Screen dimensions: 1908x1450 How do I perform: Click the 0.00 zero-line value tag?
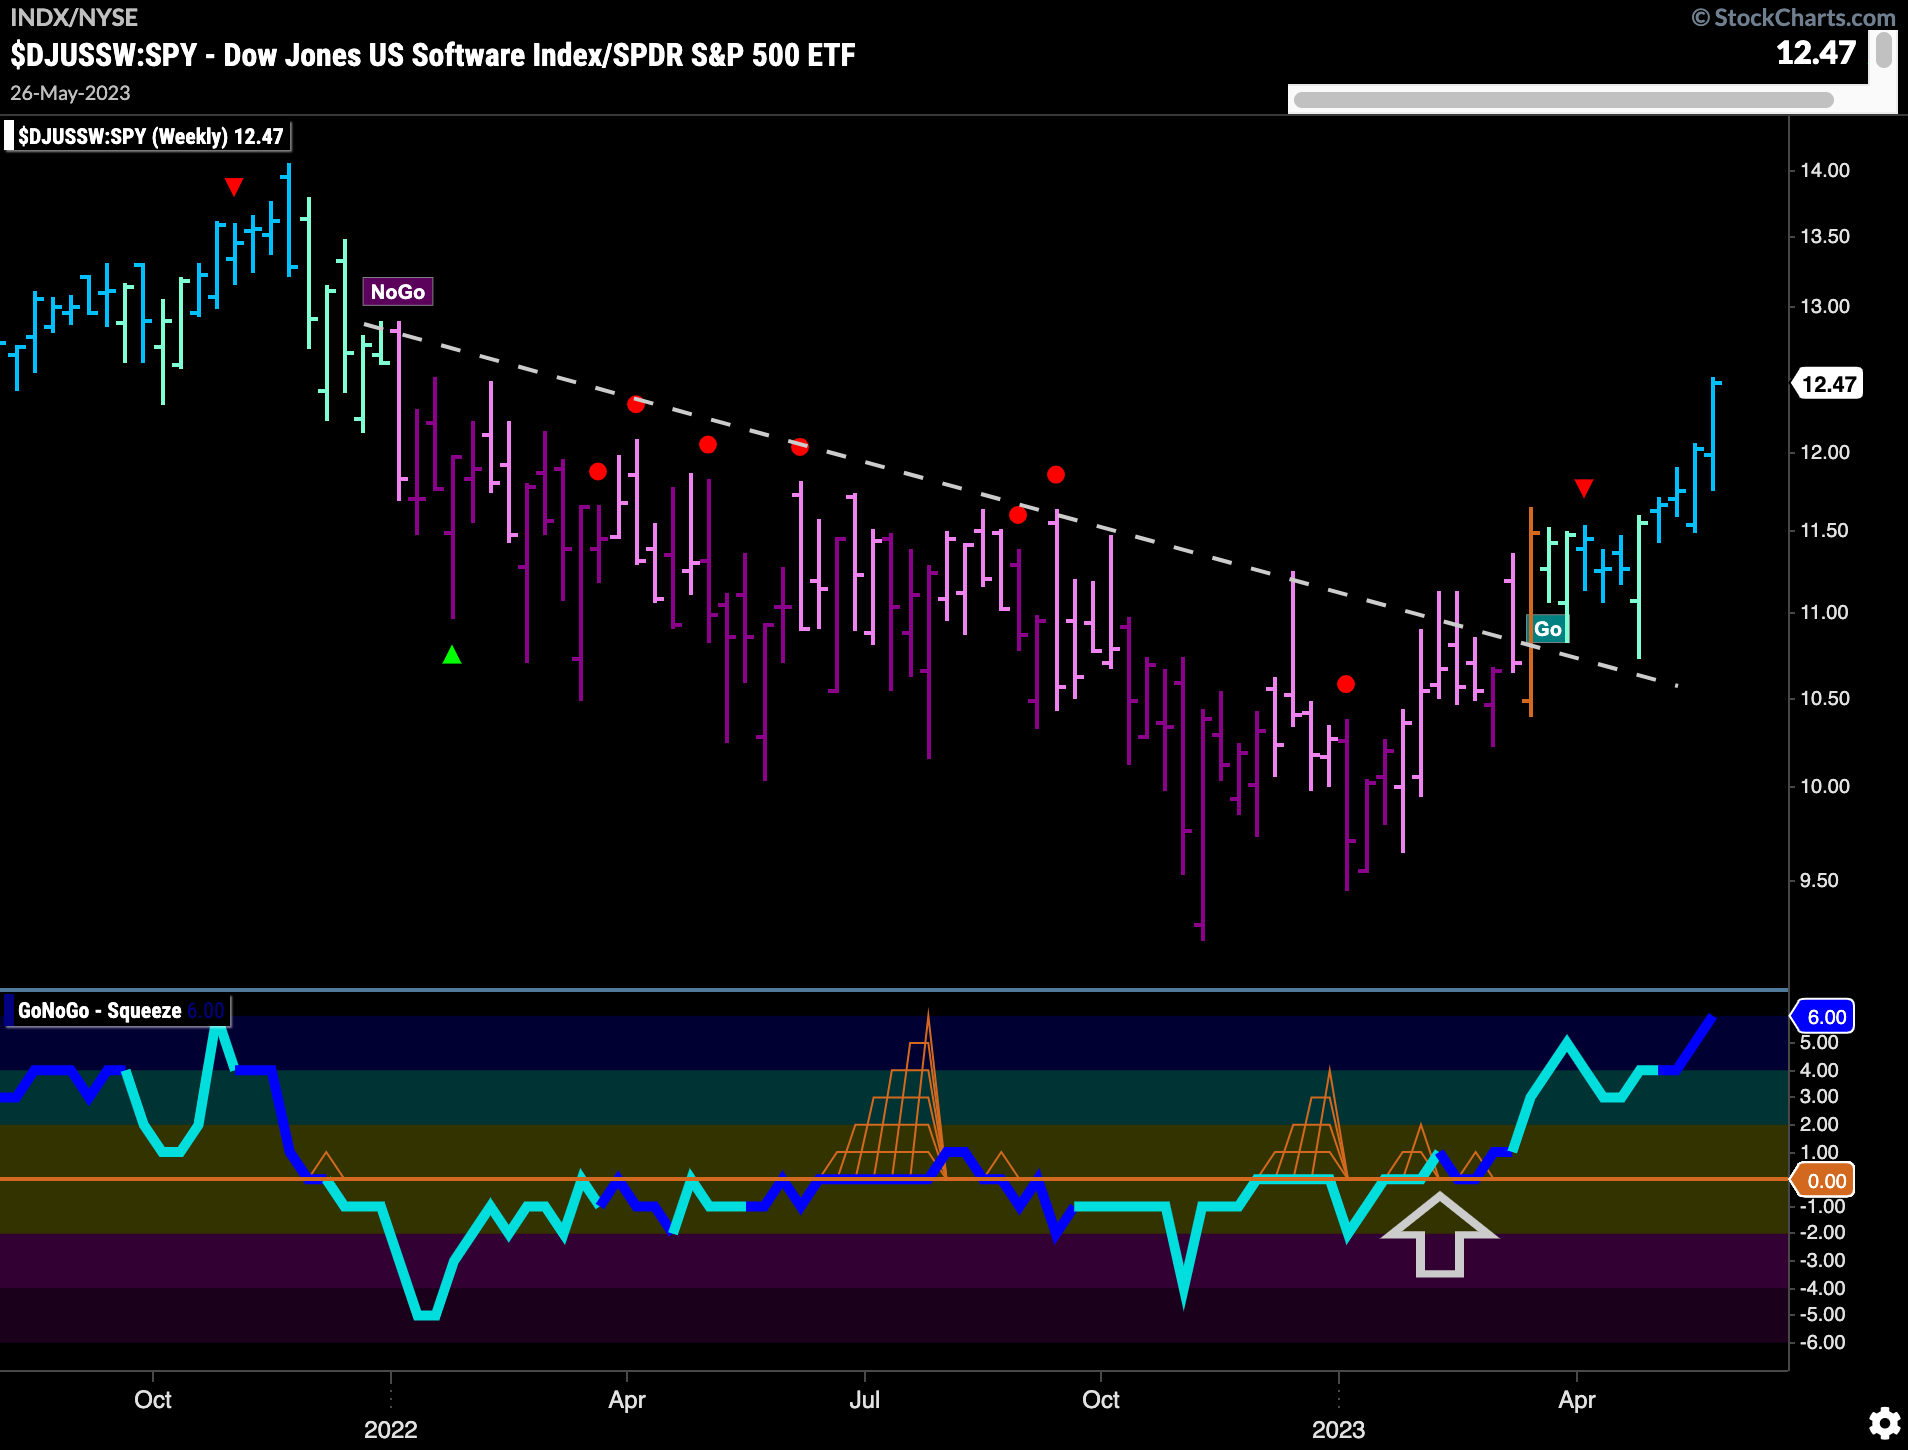[x=1824, y=1181]
